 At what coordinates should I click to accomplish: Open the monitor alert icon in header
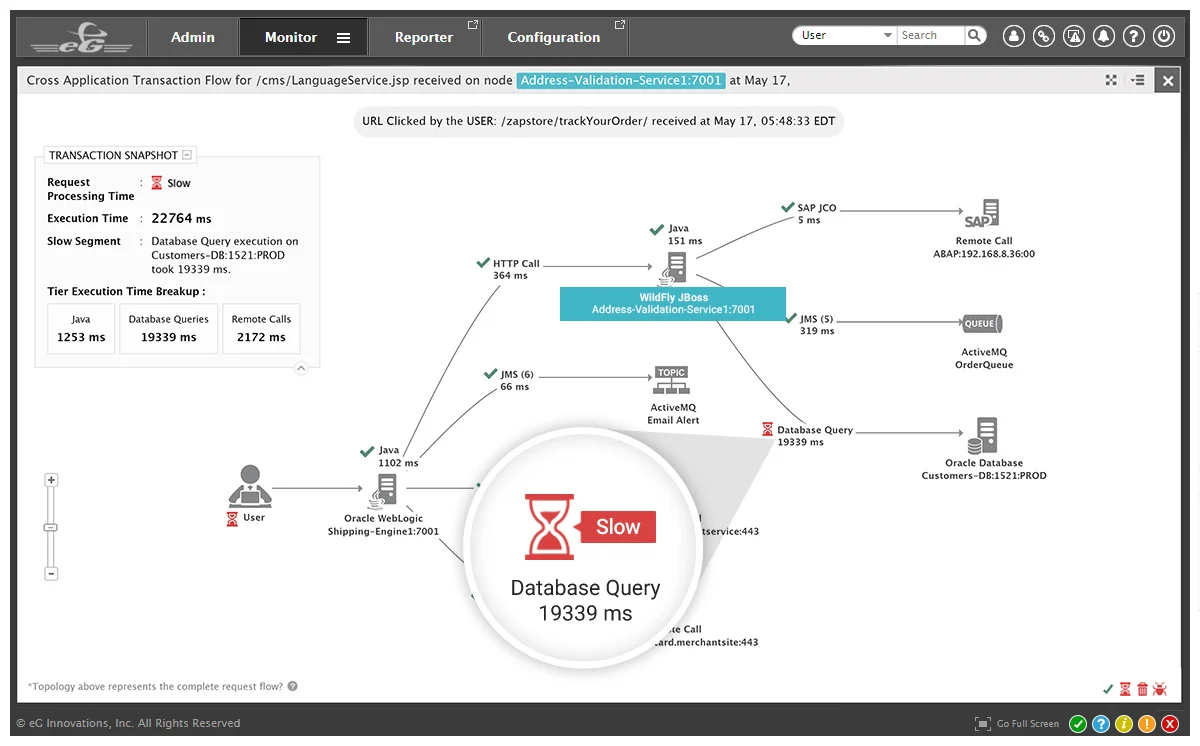click(1073, 36)
